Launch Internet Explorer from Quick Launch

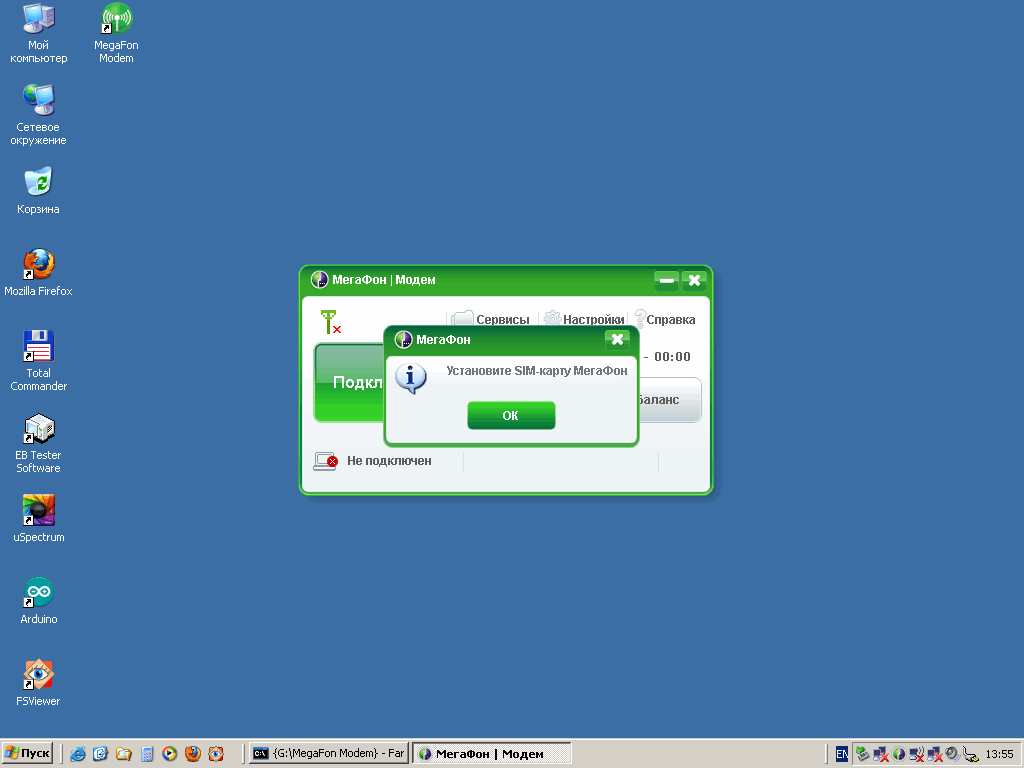coord(78,754)
